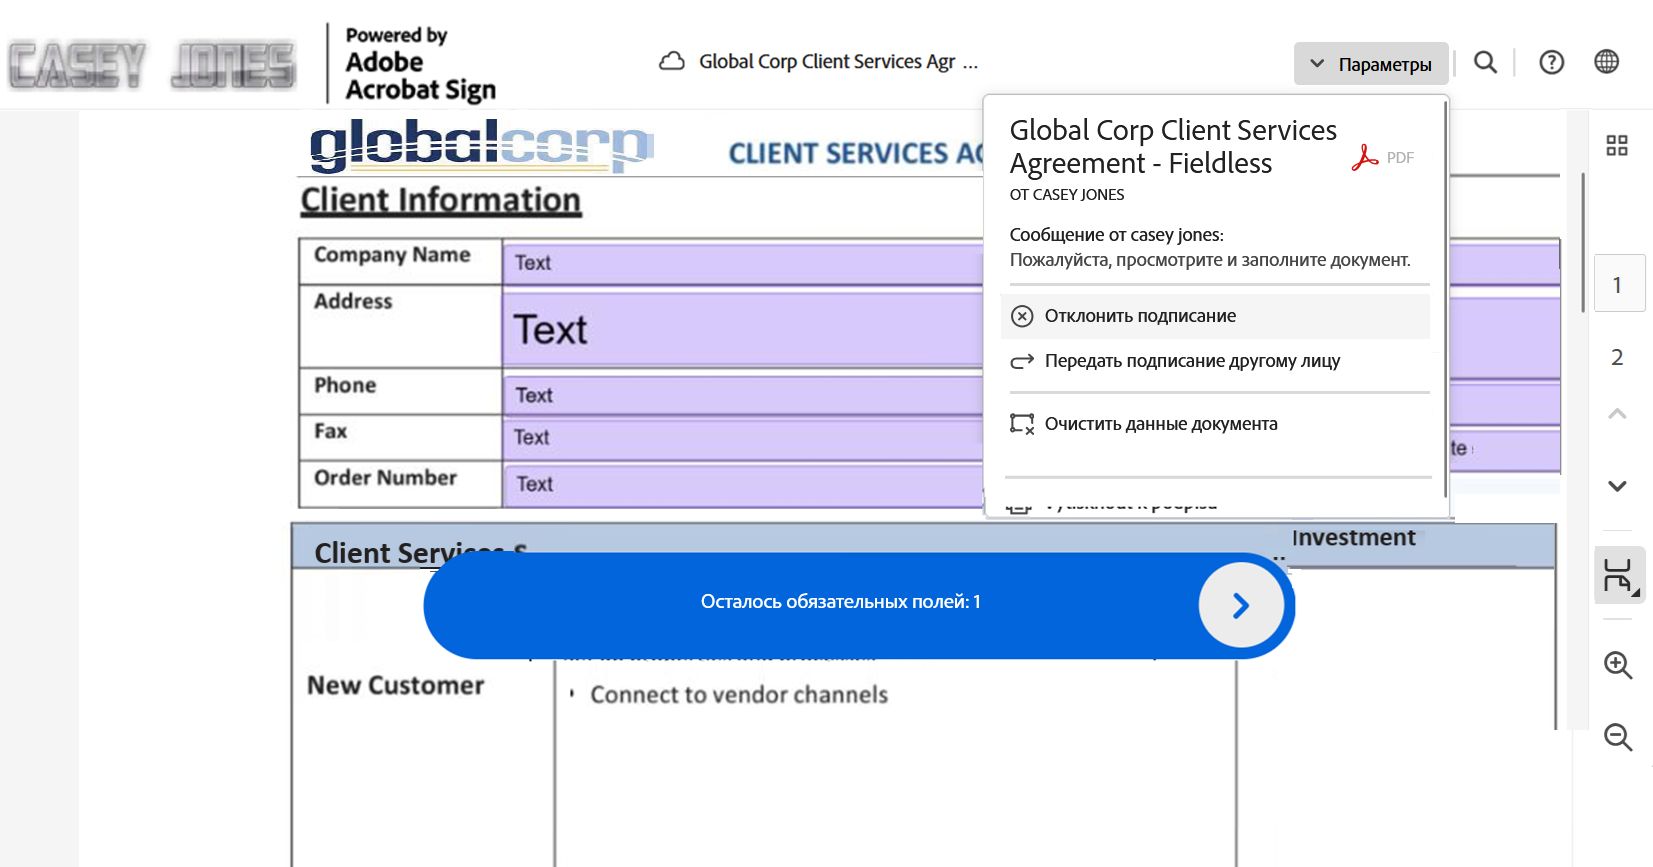Image resolution: width=1653 pixels, height=867 pixels.
Task: Jump to page 1
Action: (x=1617, y=284)
